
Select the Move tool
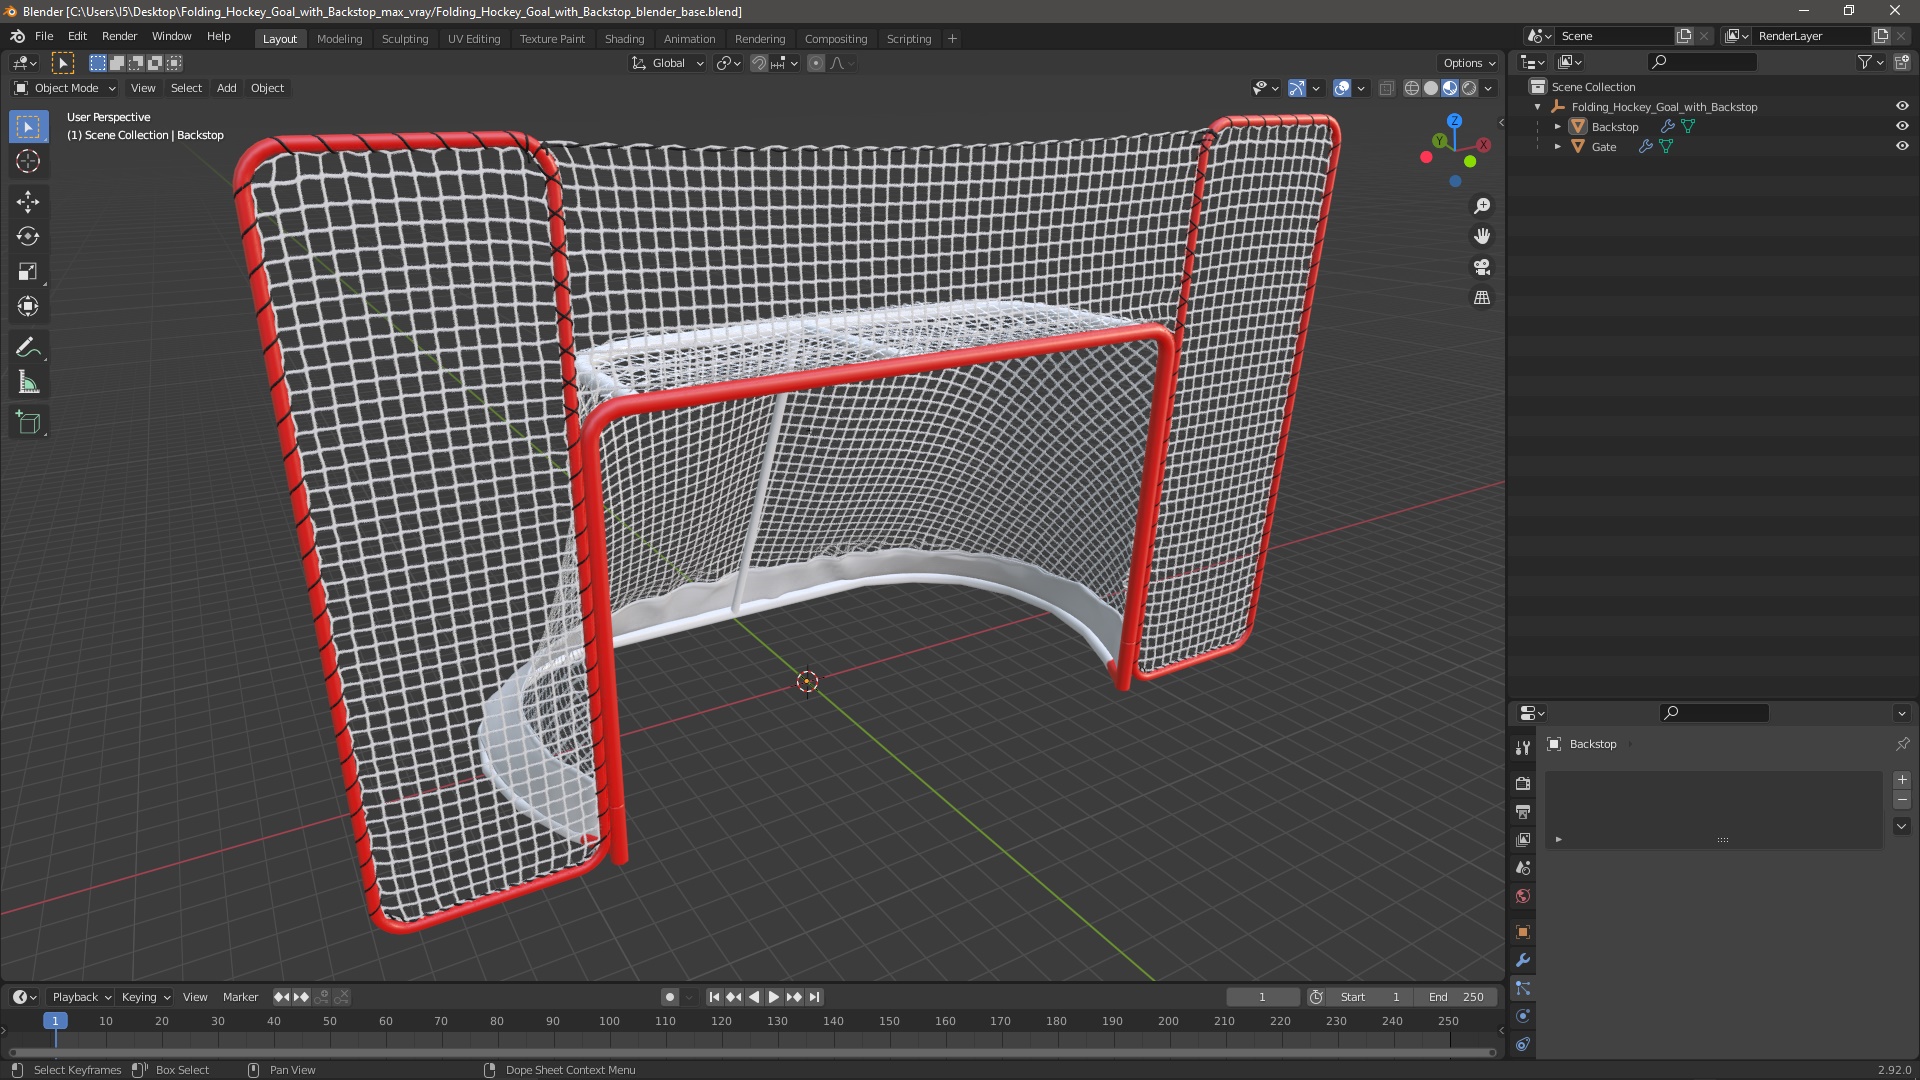pos(27,201)
